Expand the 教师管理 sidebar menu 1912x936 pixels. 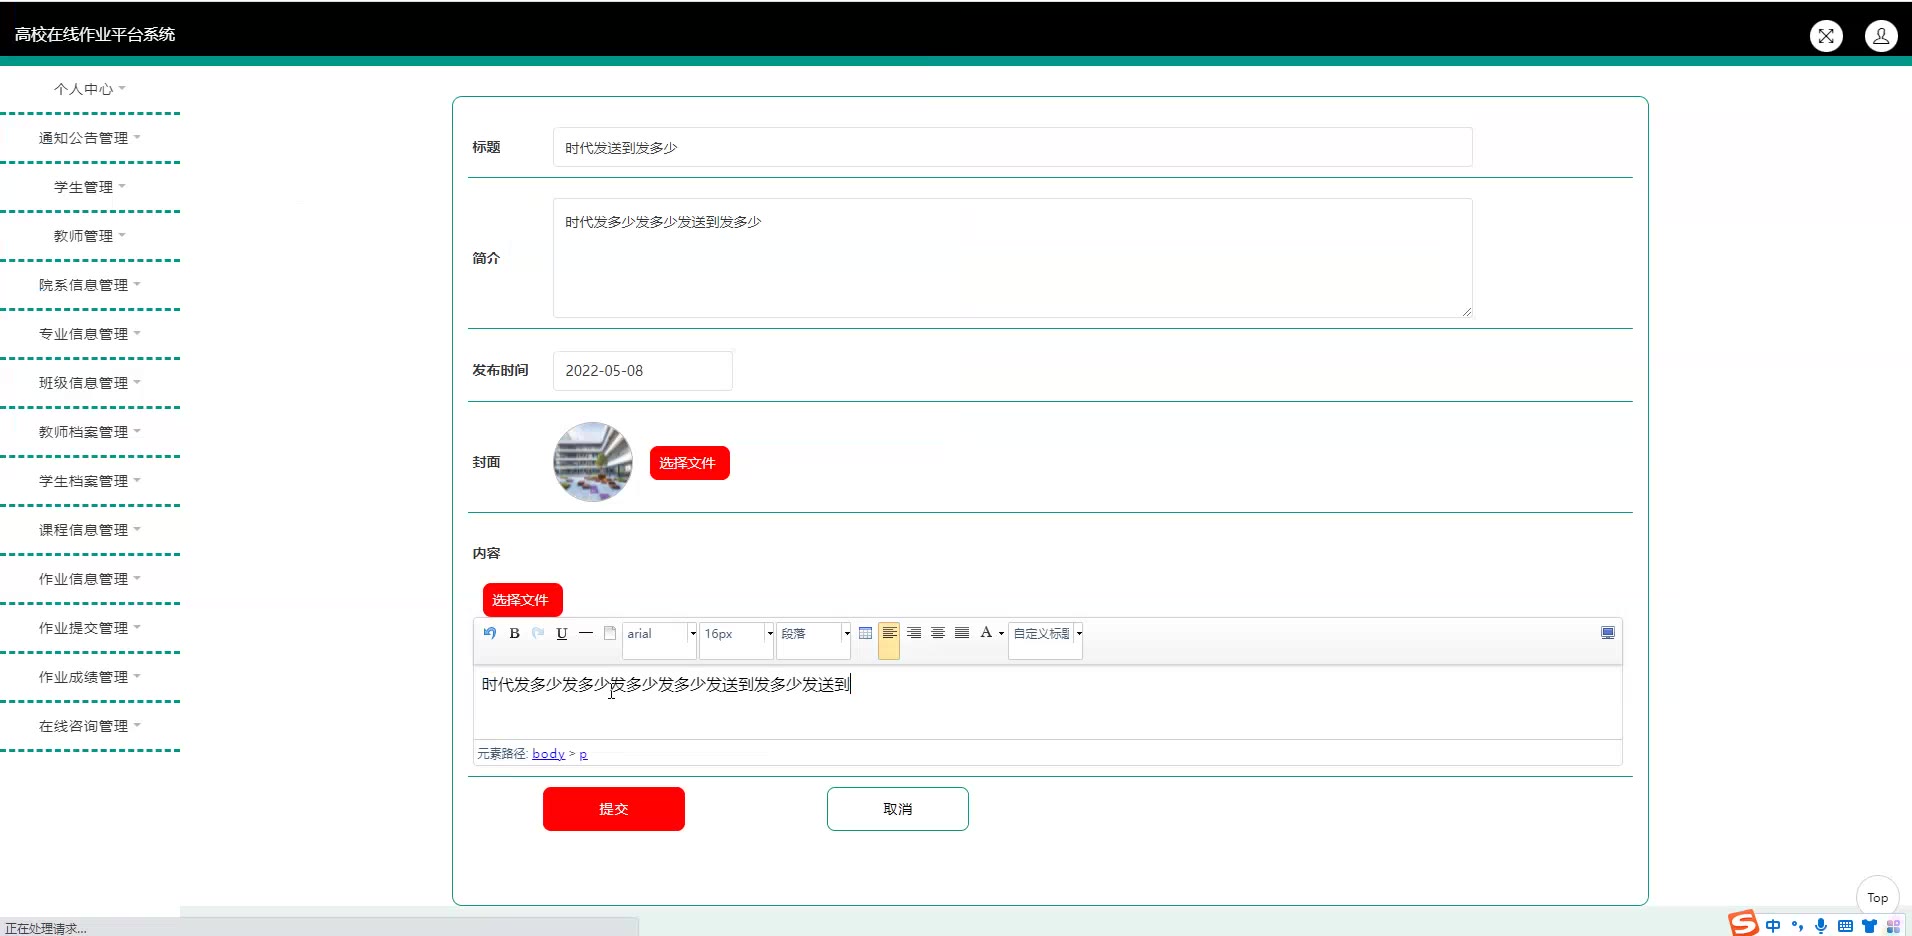90,236
